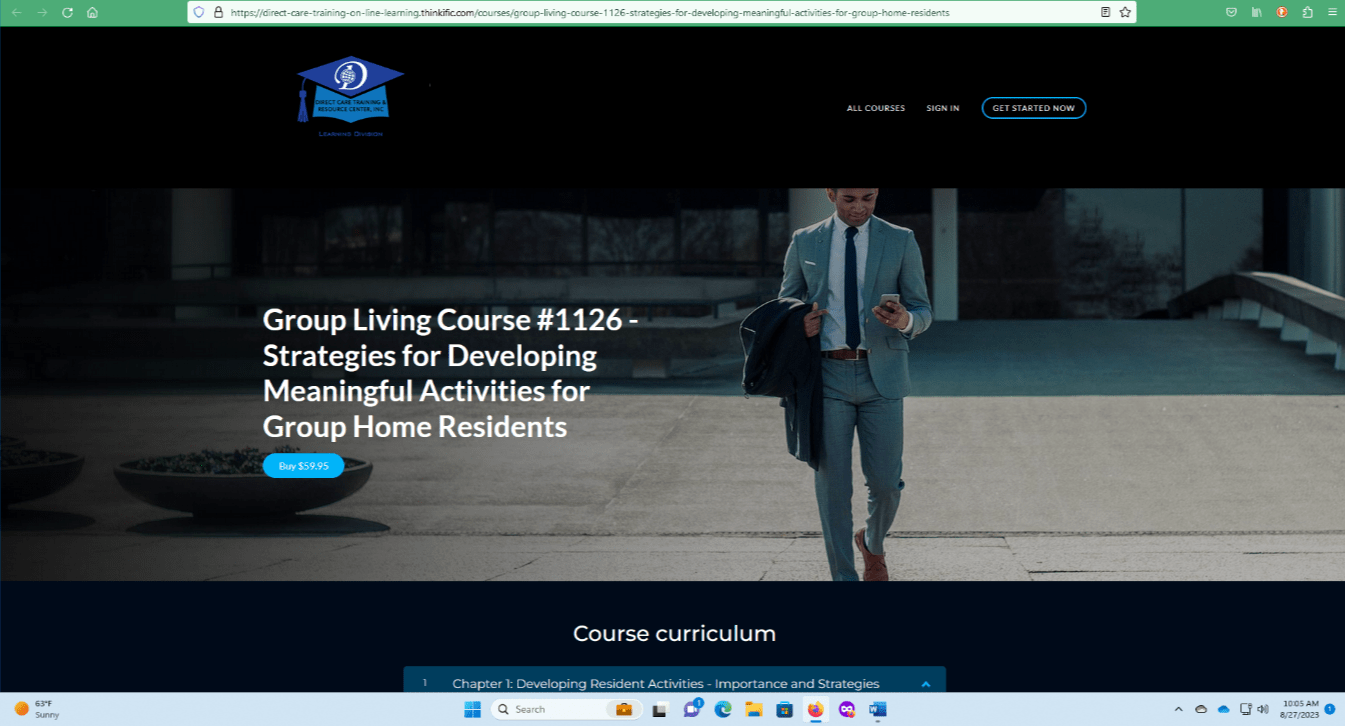
Task: Launch Microsoft Word from the taskbar
Action: [877, 709]
